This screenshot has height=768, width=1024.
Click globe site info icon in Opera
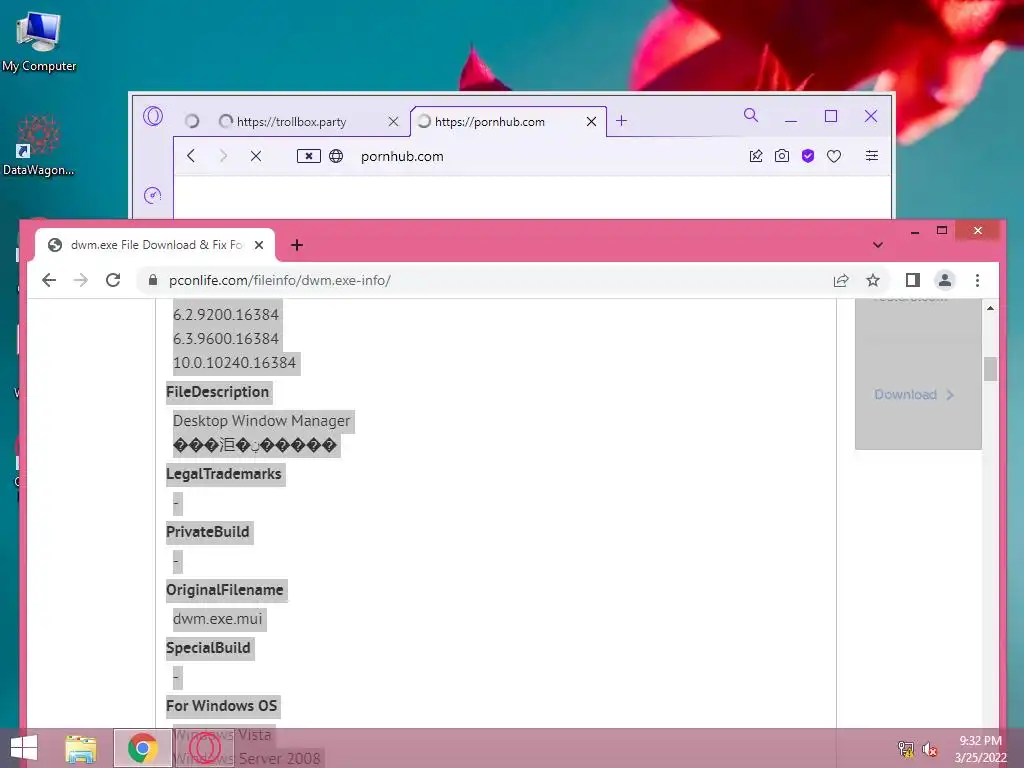336,156
